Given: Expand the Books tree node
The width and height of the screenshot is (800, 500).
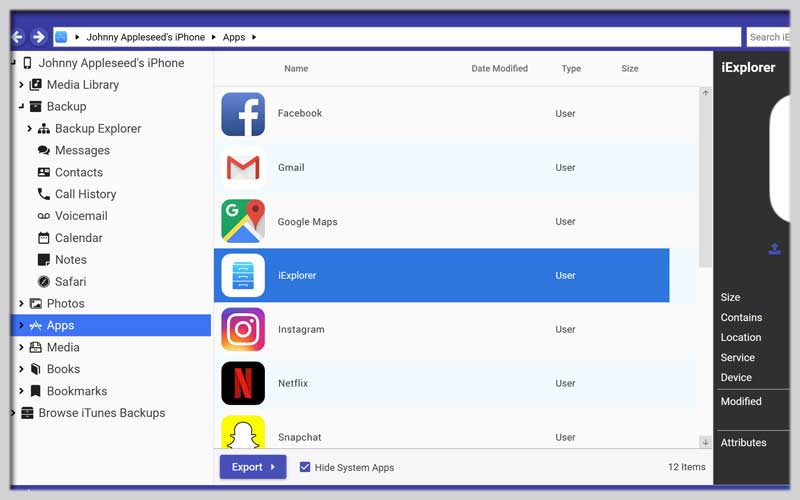Looking at the screenshot, I should (x=21, y=369).
